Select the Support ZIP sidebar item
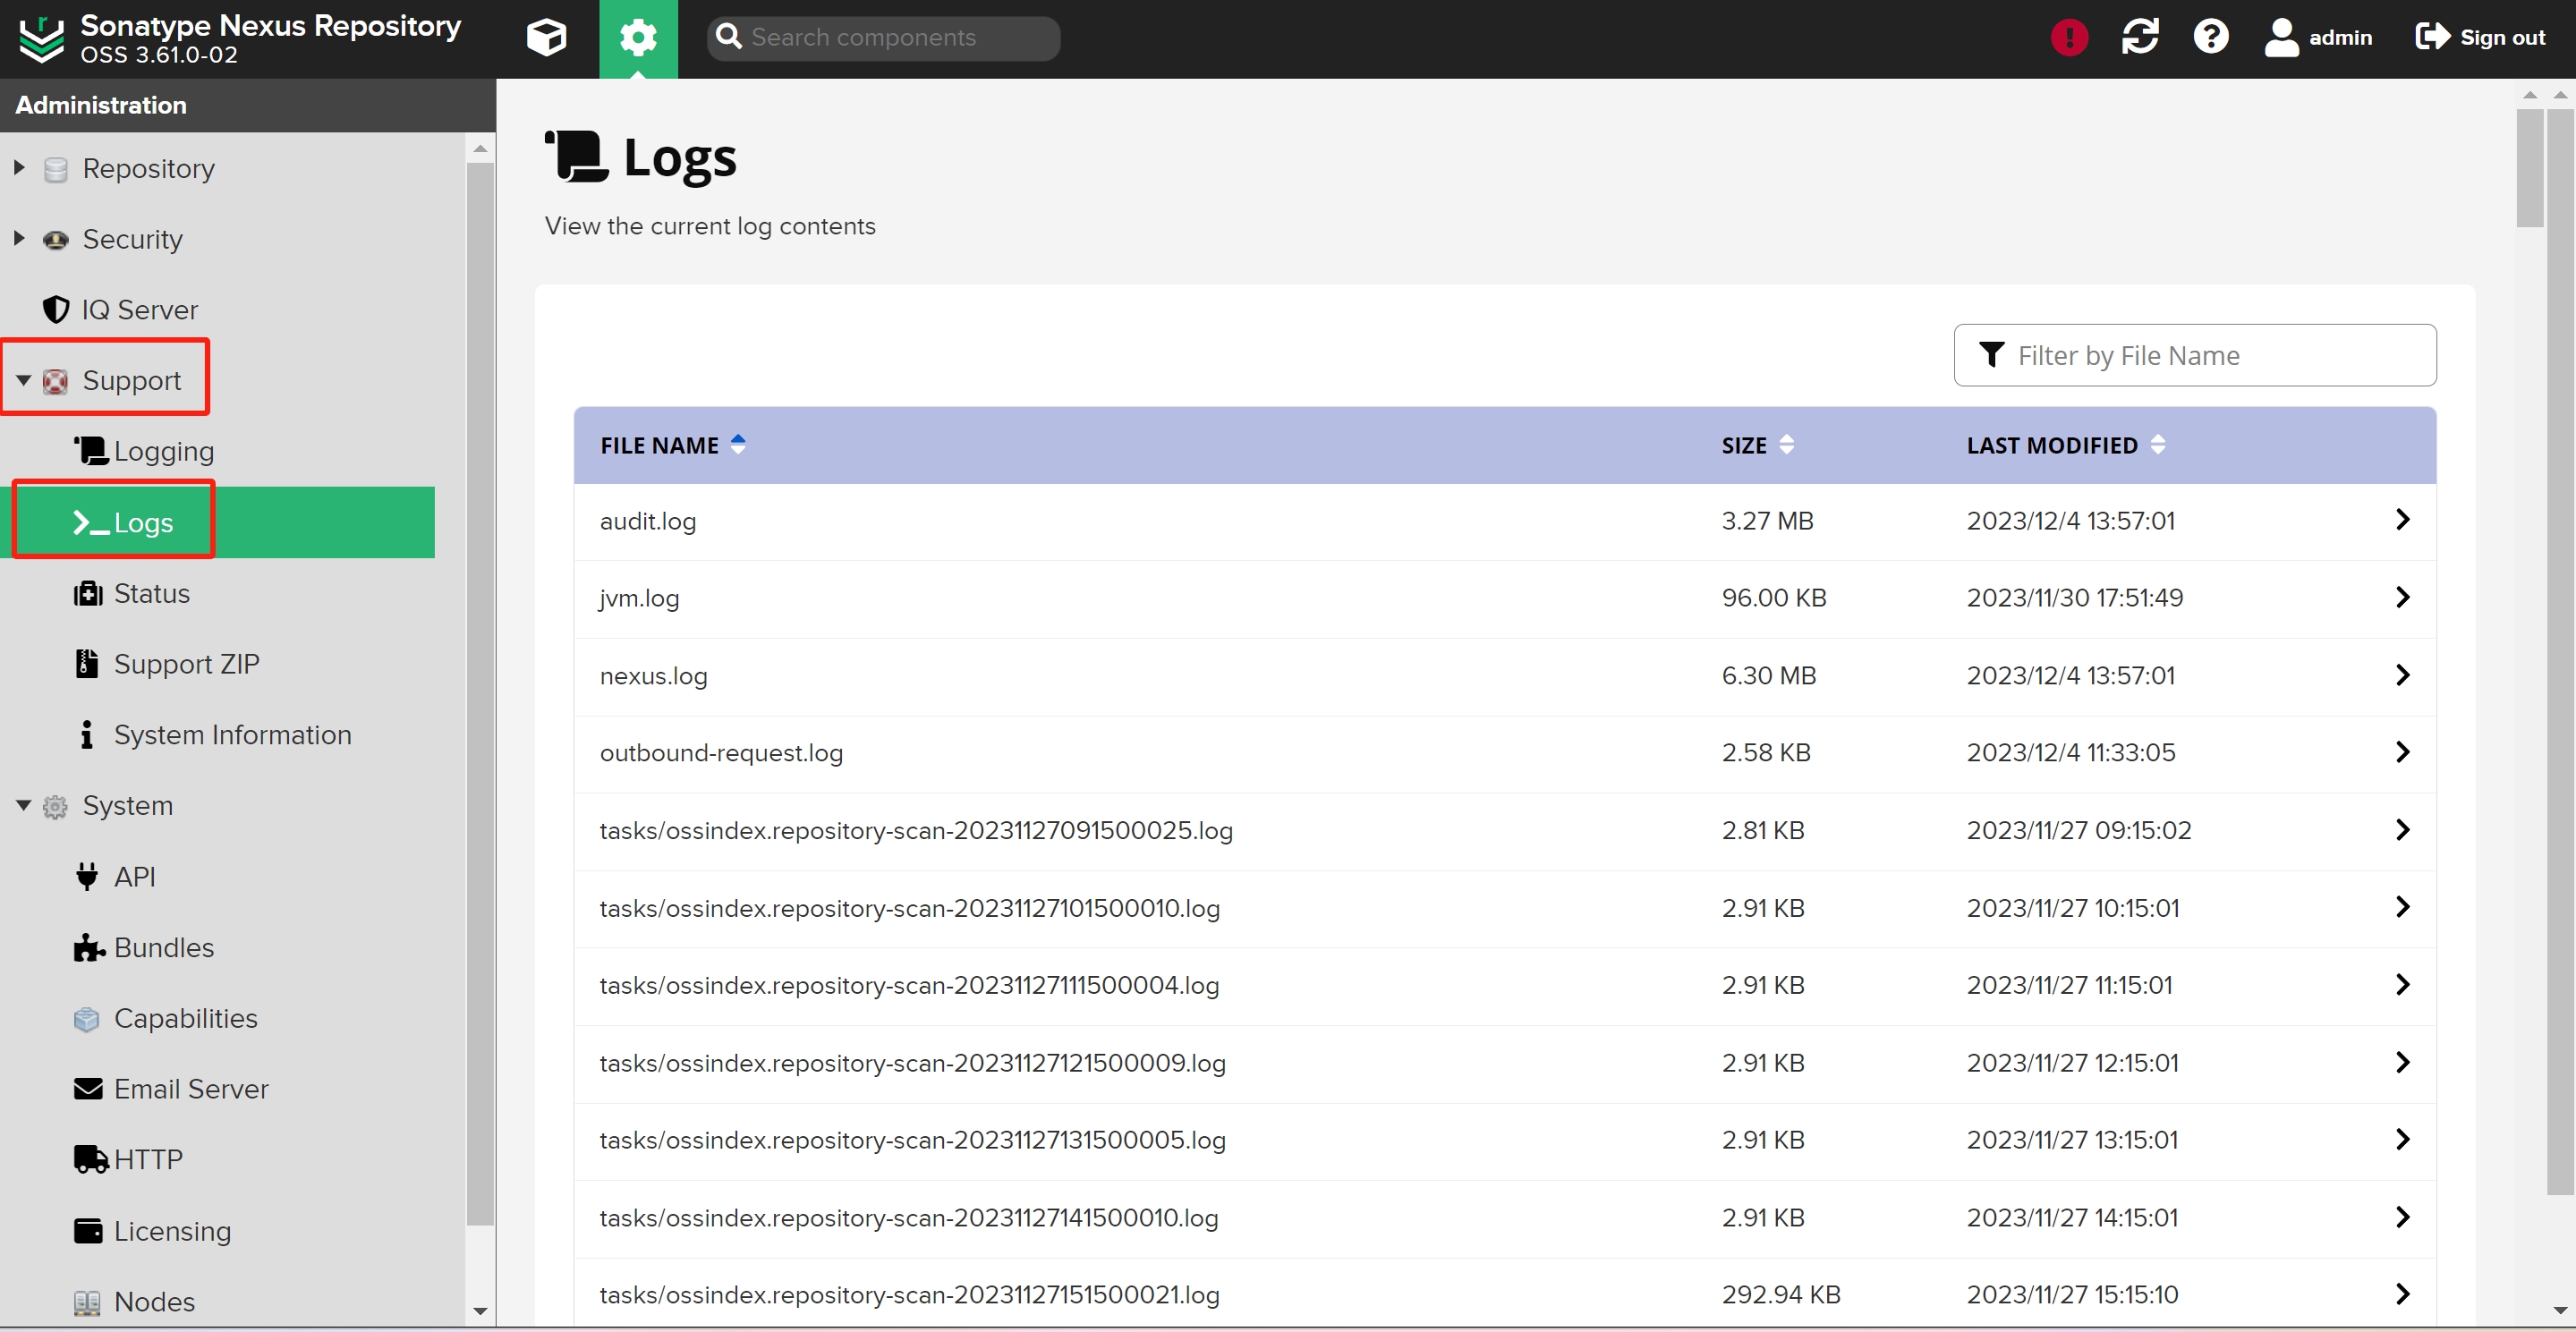 pyautogui.click(x=187, y=663)
